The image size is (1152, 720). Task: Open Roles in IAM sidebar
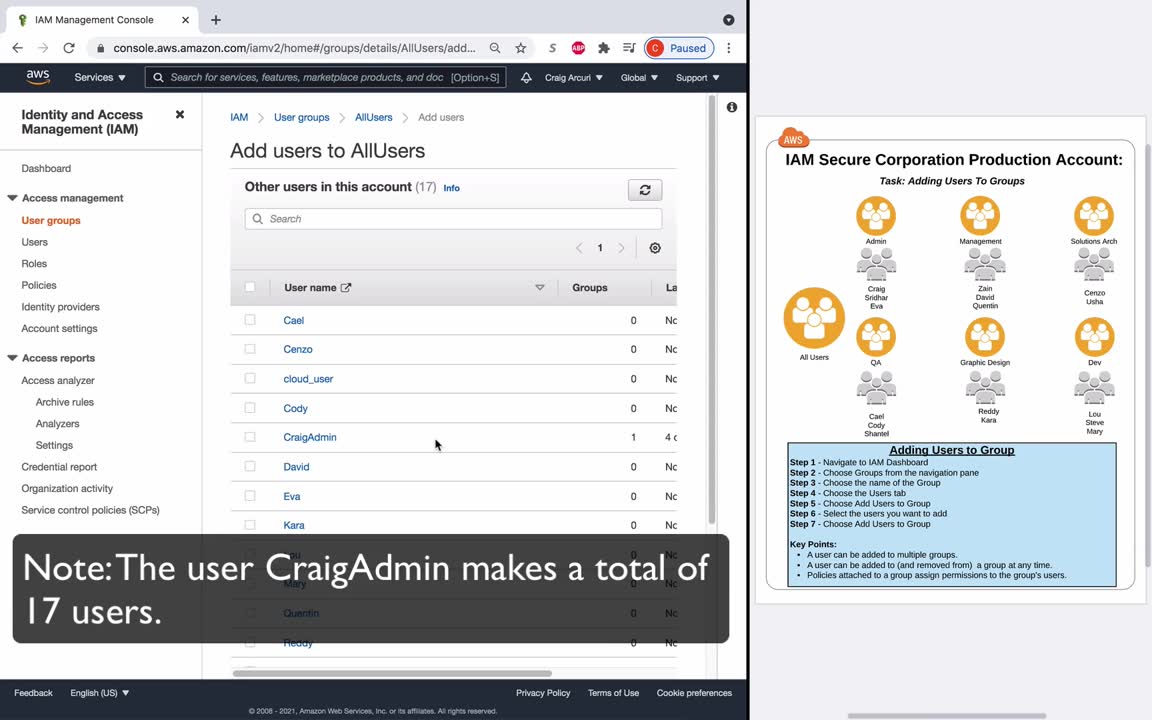pos(34,264)
